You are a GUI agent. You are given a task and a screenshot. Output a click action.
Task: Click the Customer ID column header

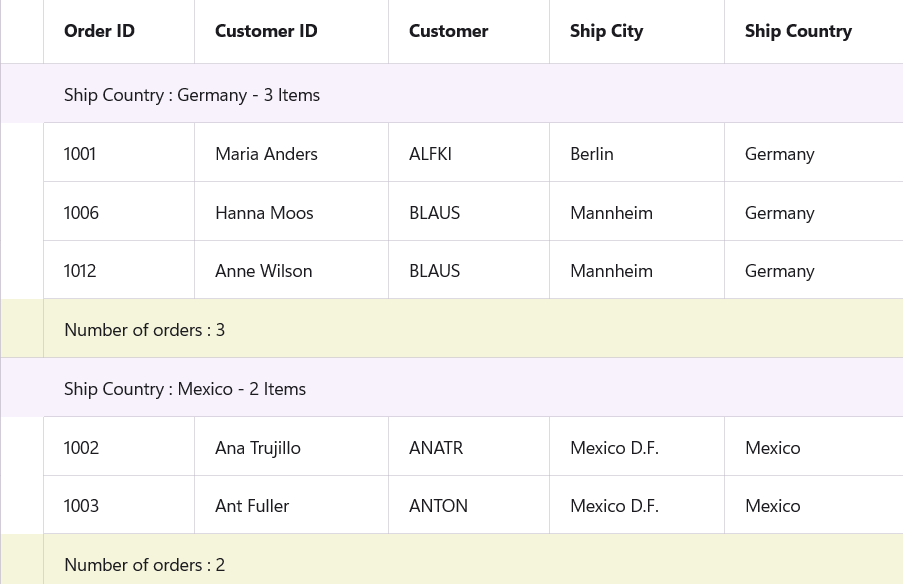266,31
